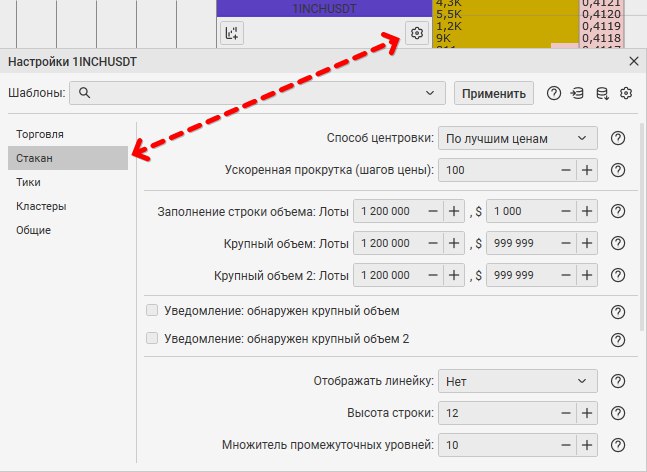647x472 pixels.
Task: Click the chart-add icon below the 1INCHUSDT header
Action: tap(232, 34)
